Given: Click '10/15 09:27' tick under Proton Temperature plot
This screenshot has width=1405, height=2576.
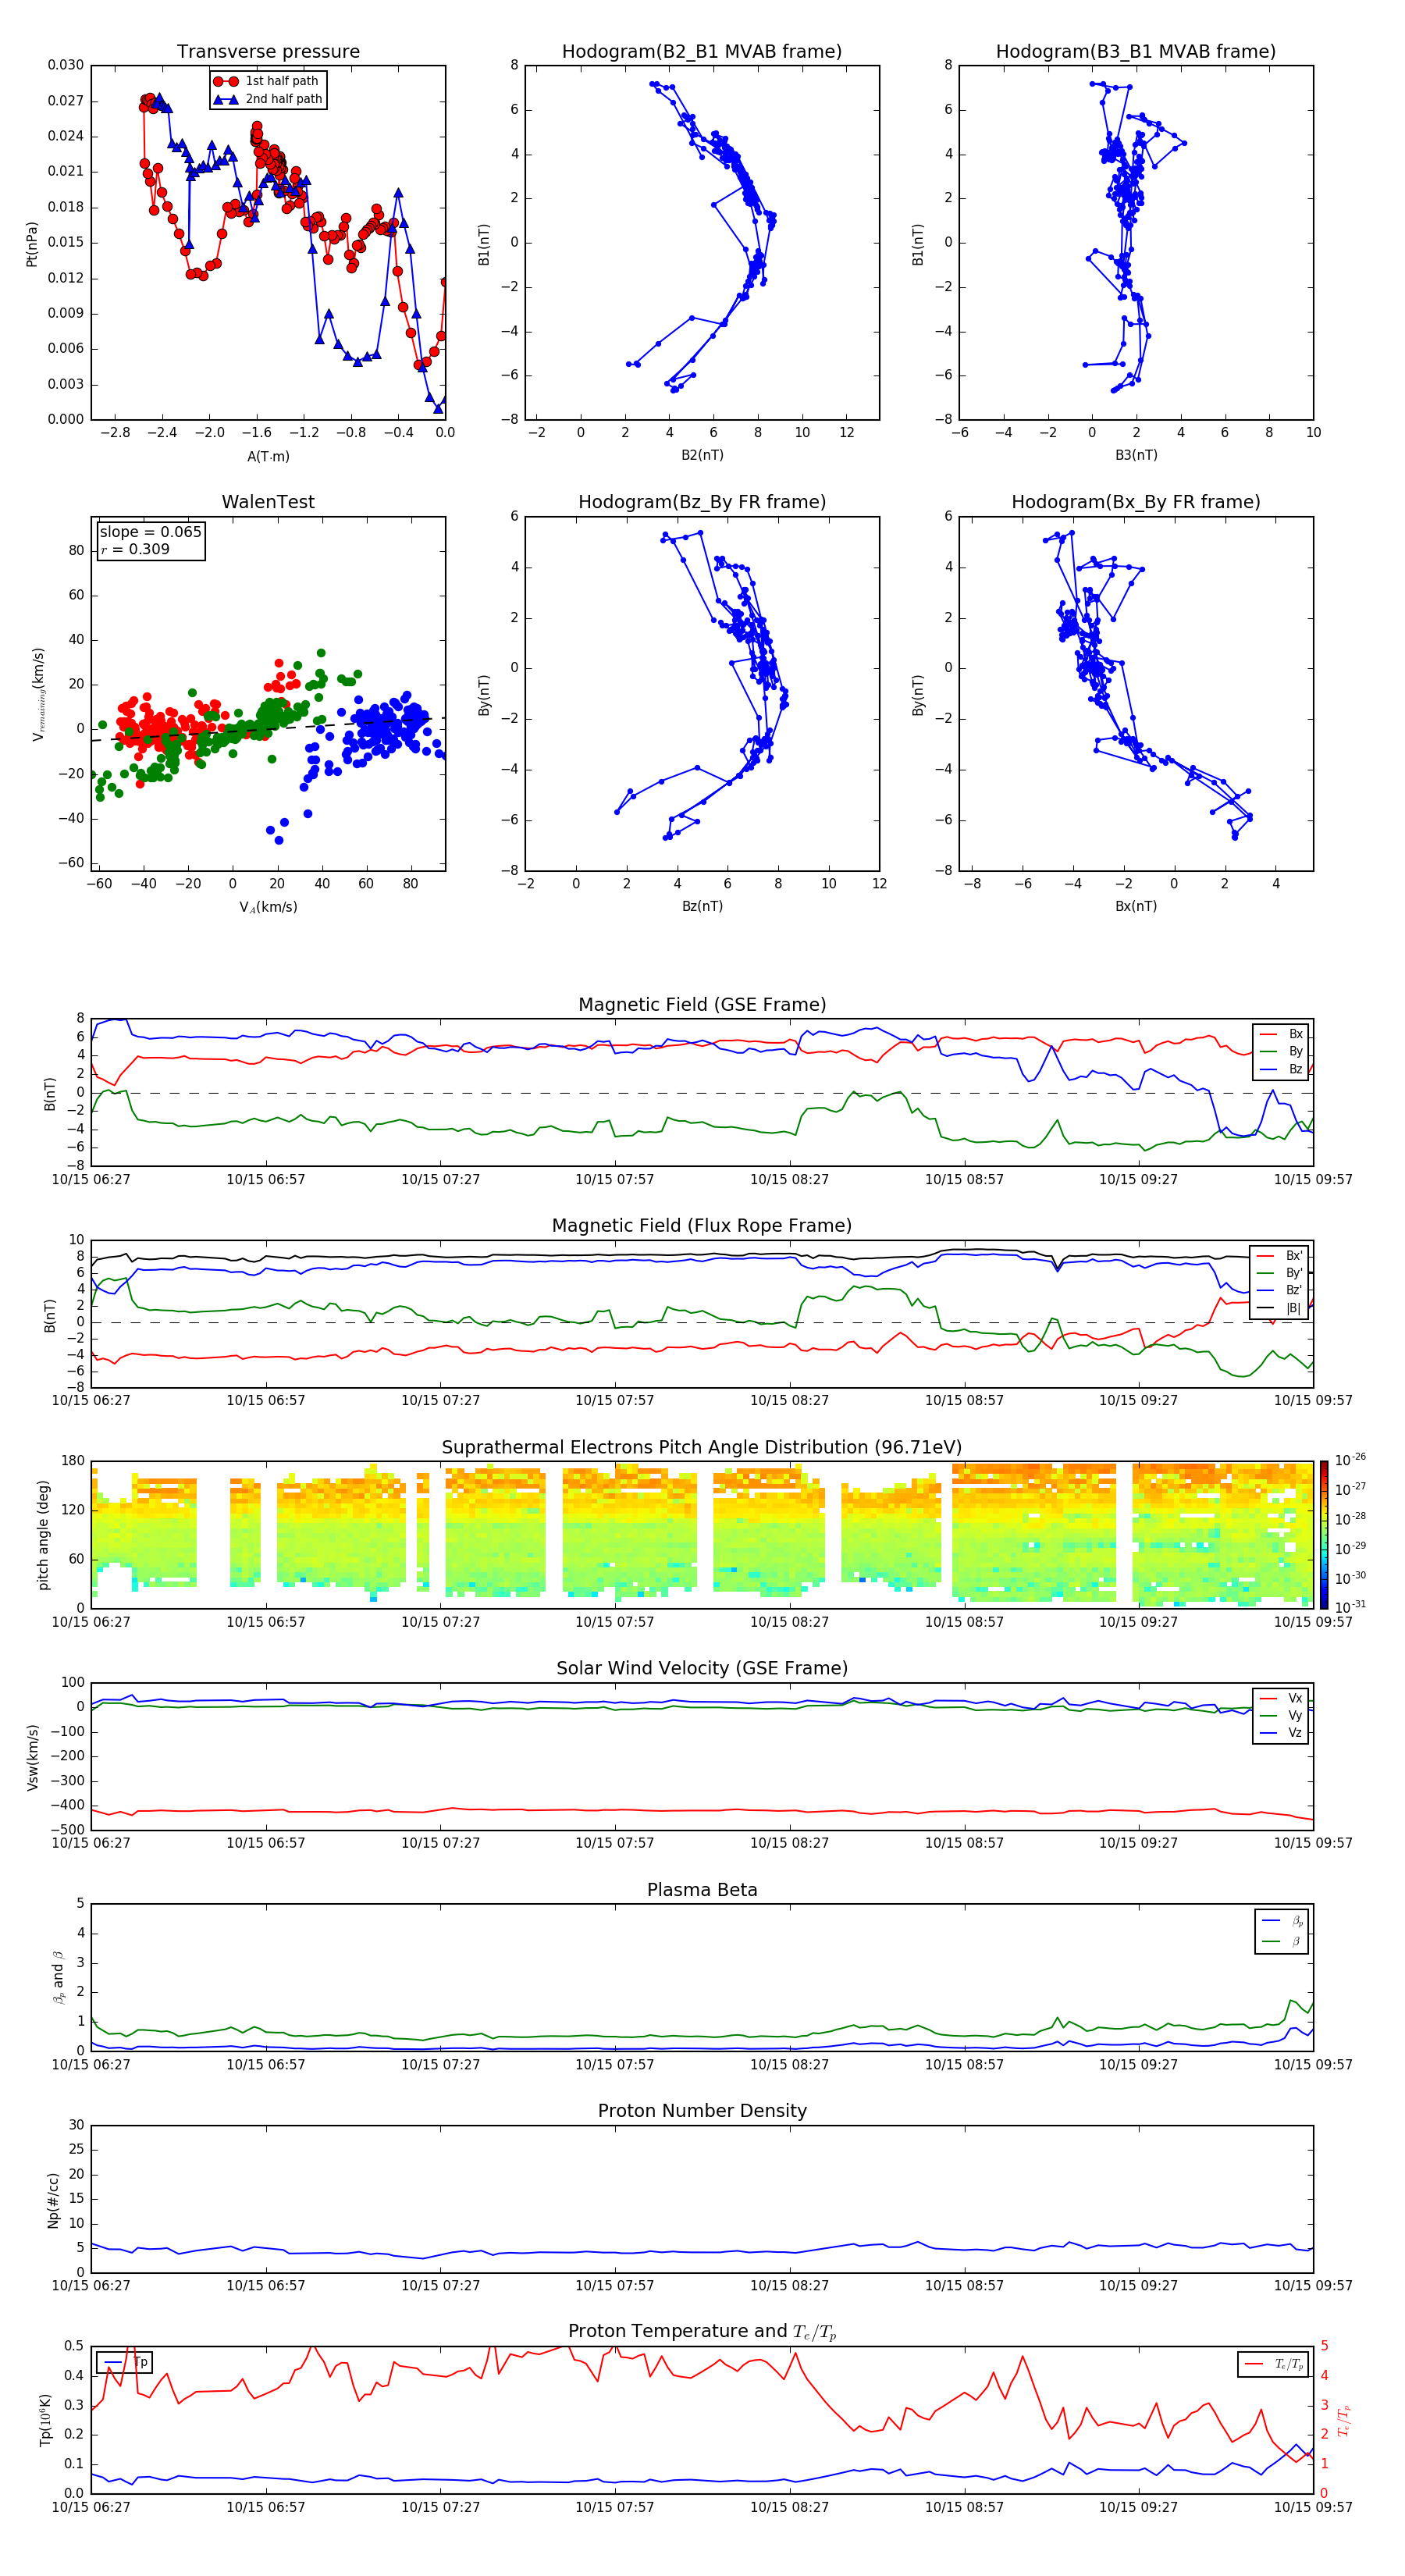Looking at the screenshot, I should coord(1138,2507).
